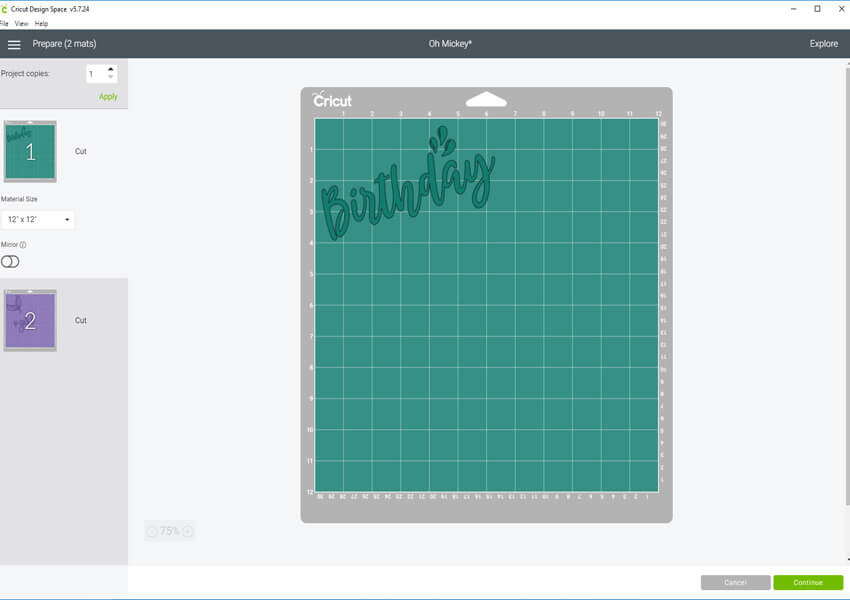Minimize the Cricut Design Space window

click(x=794, y=9)
